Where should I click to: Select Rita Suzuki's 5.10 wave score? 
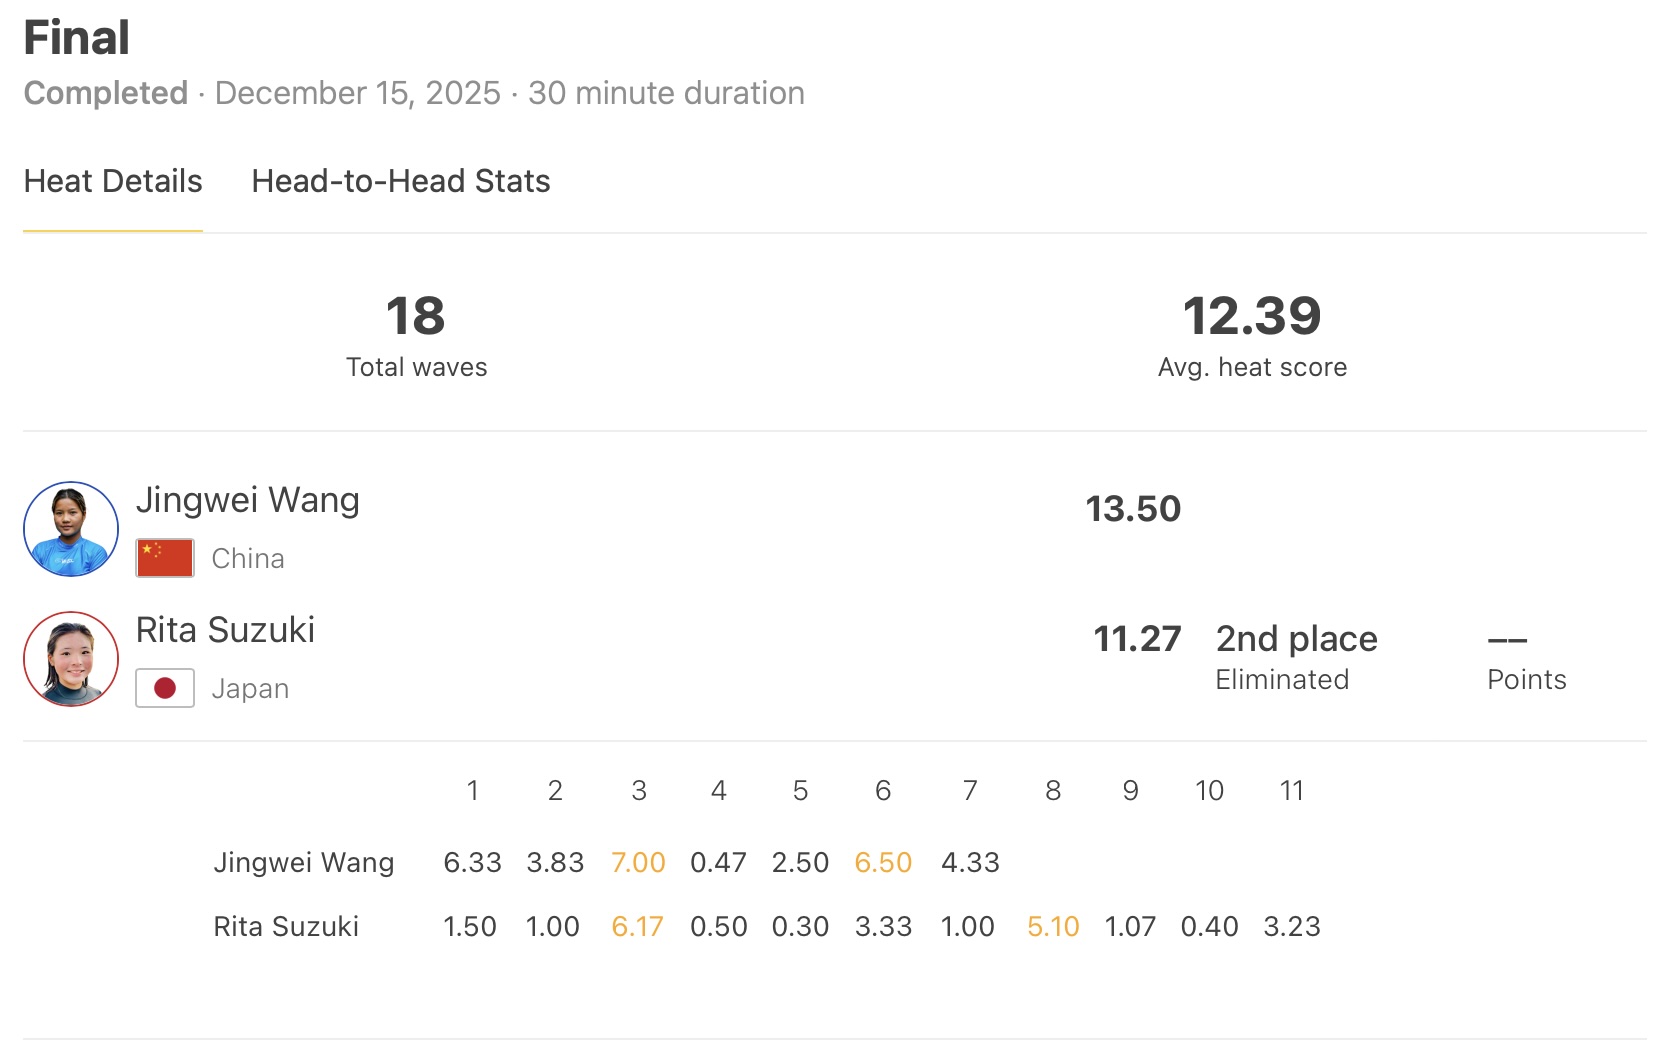point(1053,926)
